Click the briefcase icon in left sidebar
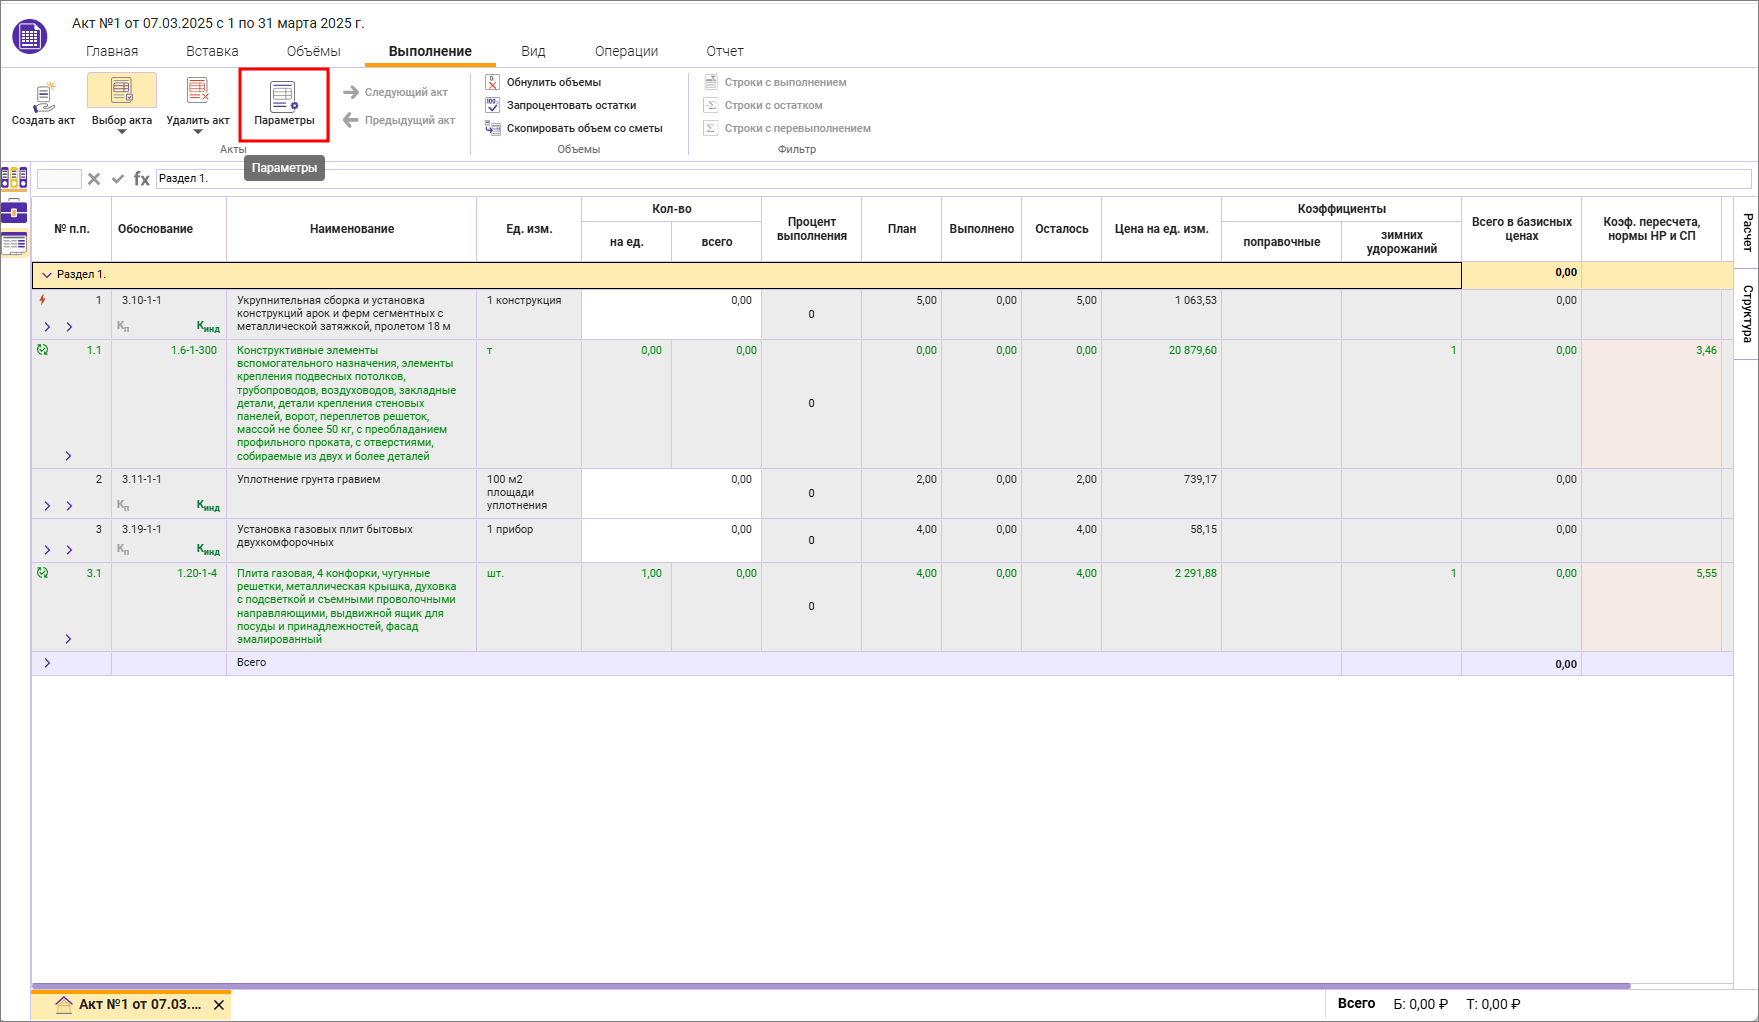This screenshot has height=1022, width=1759. pos(14,211)
